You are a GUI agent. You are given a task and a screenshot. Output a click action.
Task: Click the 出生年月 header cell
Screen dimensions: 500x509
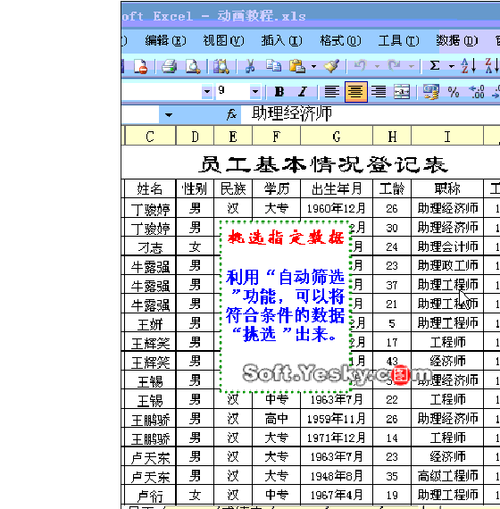point(336,189)
